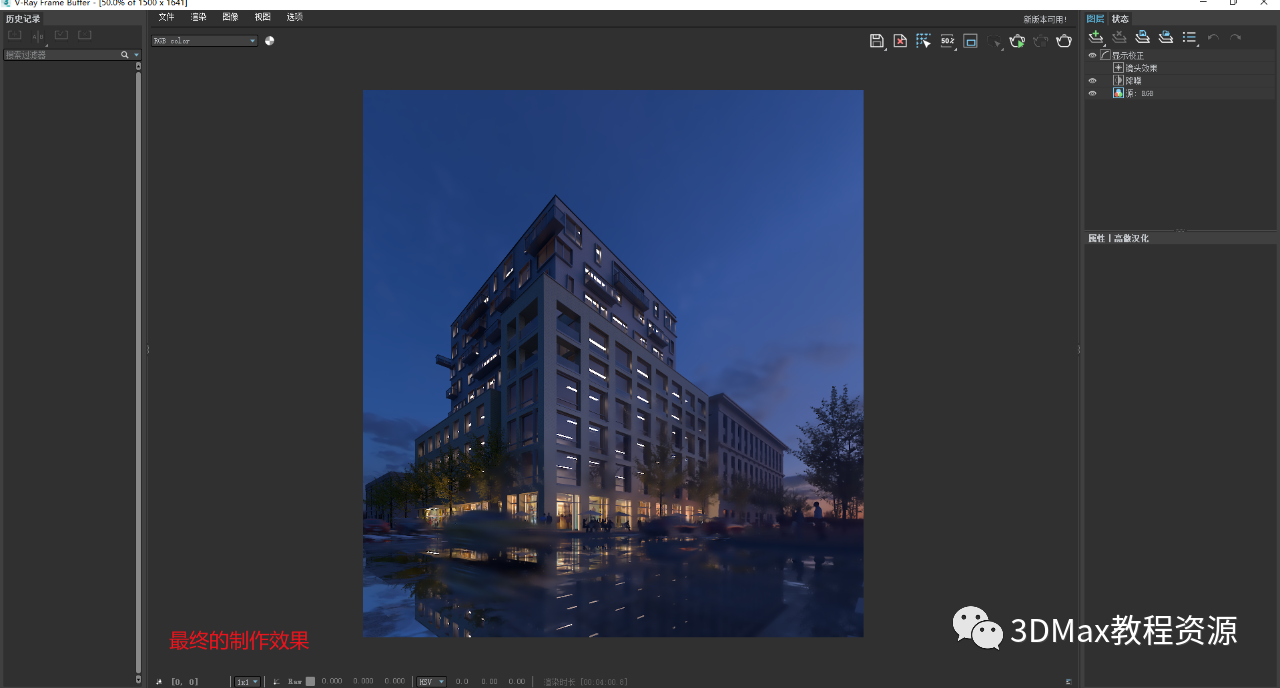Image resolution: width=1280 pixels, height=688 pixels.
Task: Switch to the 状态 tab
Action: 1119,17
